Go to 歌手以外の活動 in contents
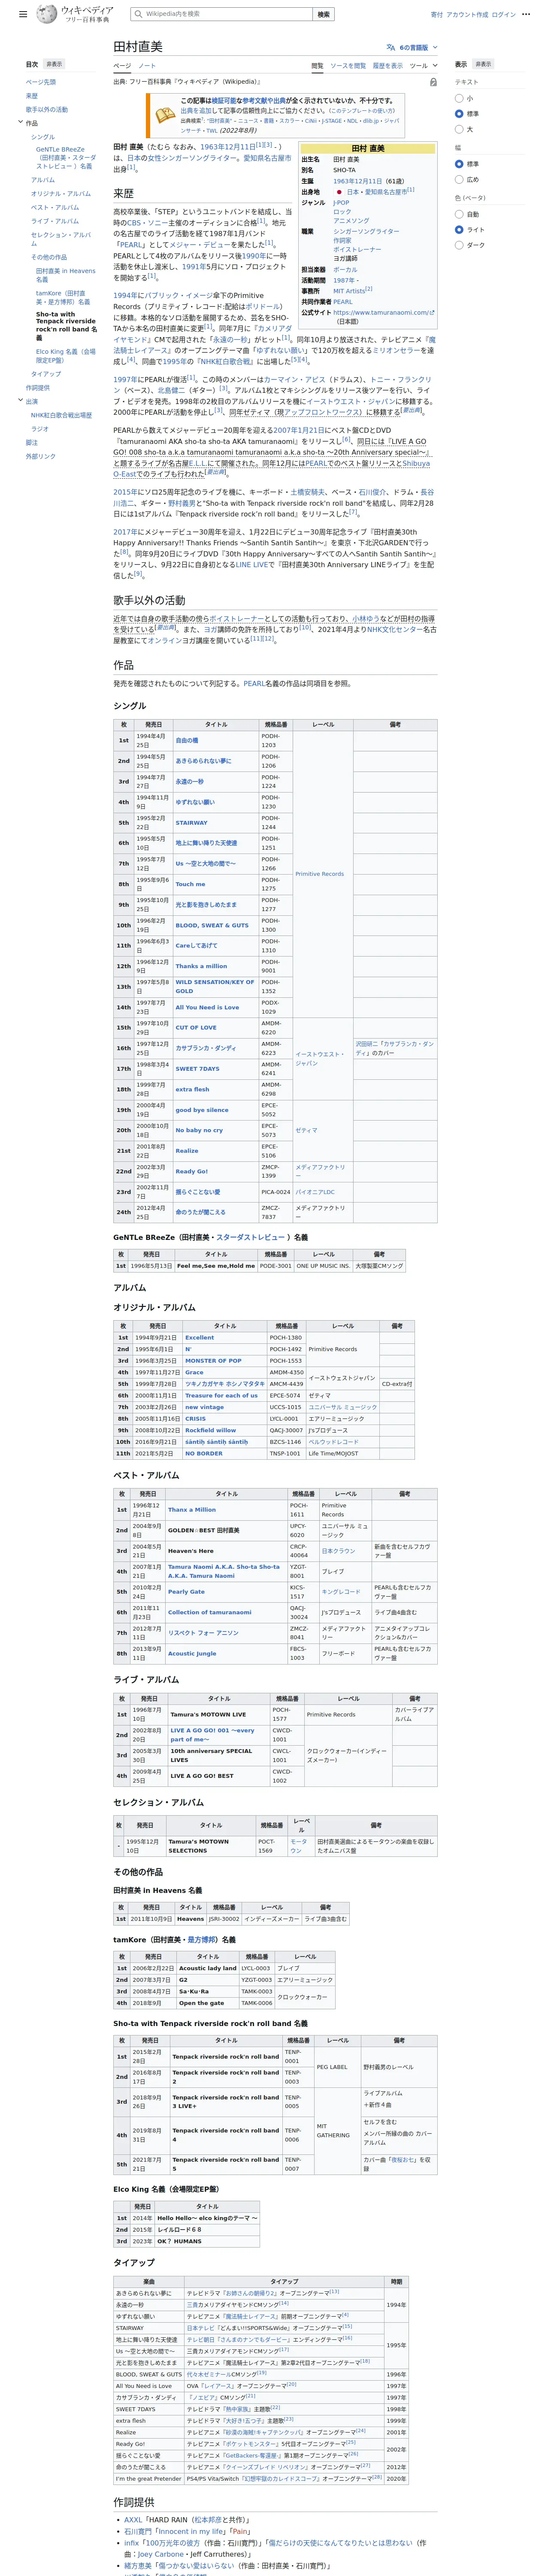551x2576 pixels. click(47, 110)
